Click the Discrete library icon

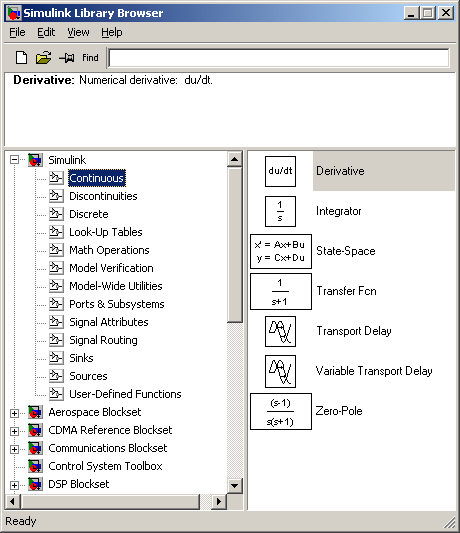pyautogui.click(x=56, y=214)
